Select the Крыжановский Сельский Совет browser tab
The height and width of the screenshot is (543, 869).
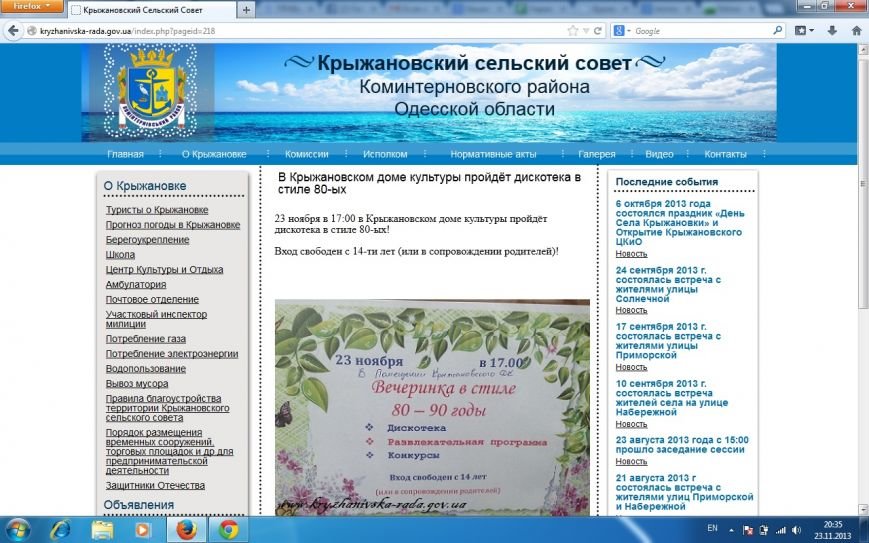point(151,10)
